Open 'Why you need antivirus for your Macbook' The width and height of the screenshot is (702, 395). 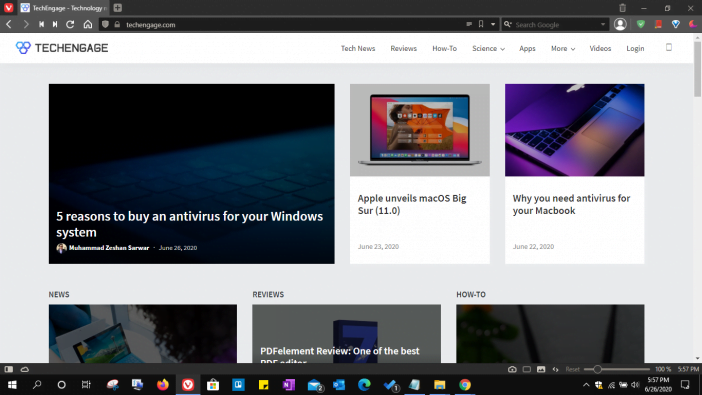571,204
